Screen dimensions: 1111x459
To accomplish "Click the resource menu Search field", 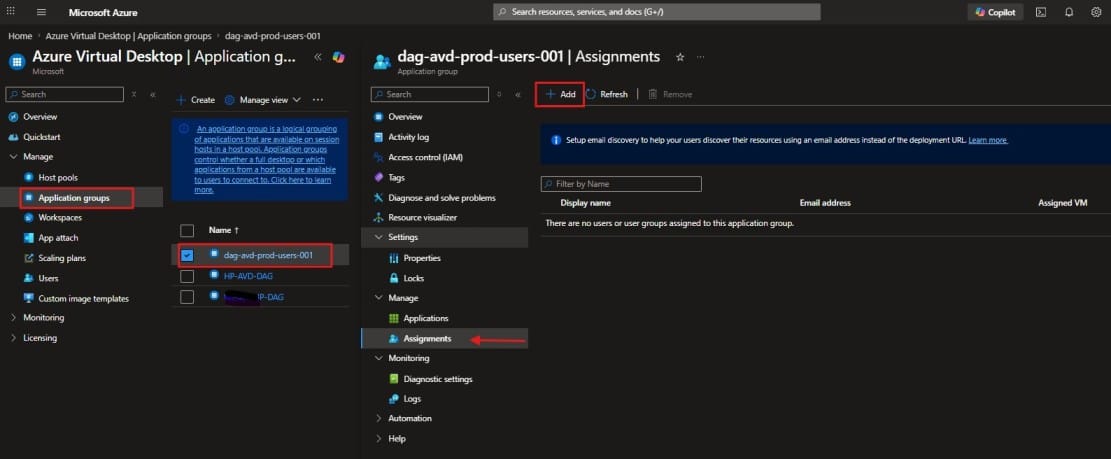I will pos(430,94).
